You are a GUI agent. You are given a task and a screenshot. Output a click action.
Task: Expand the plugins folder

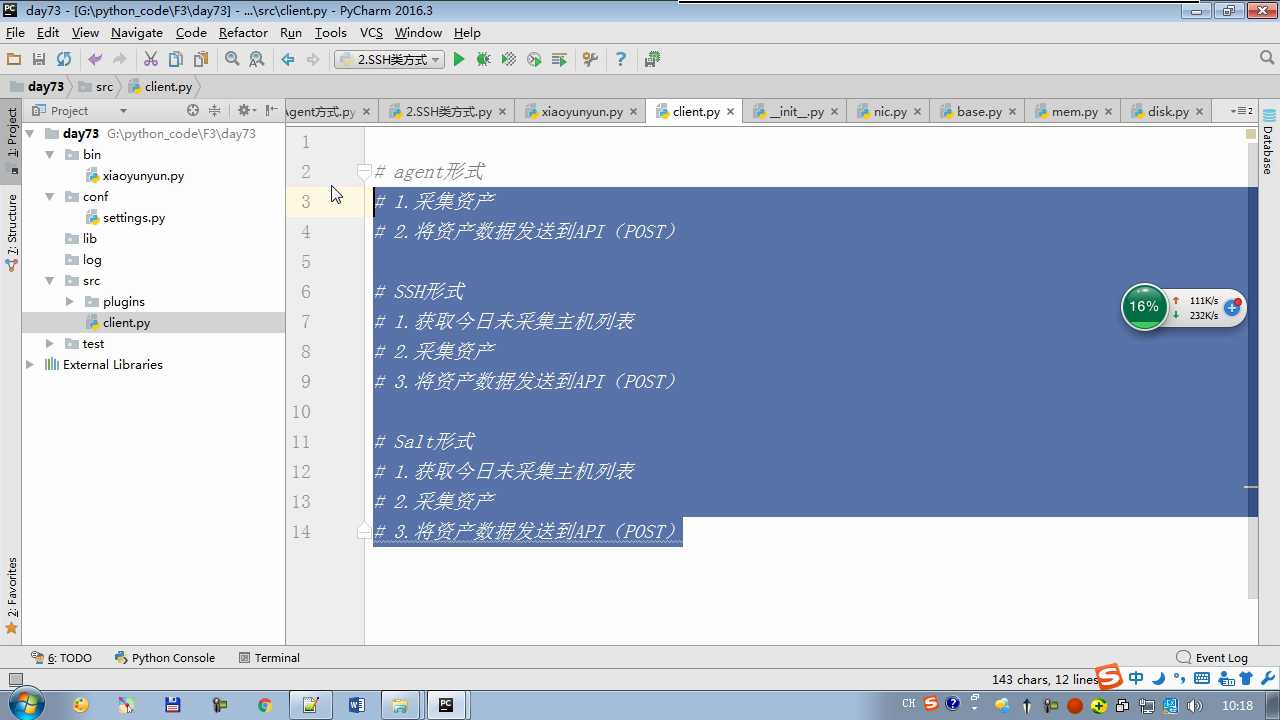point(69,302)
